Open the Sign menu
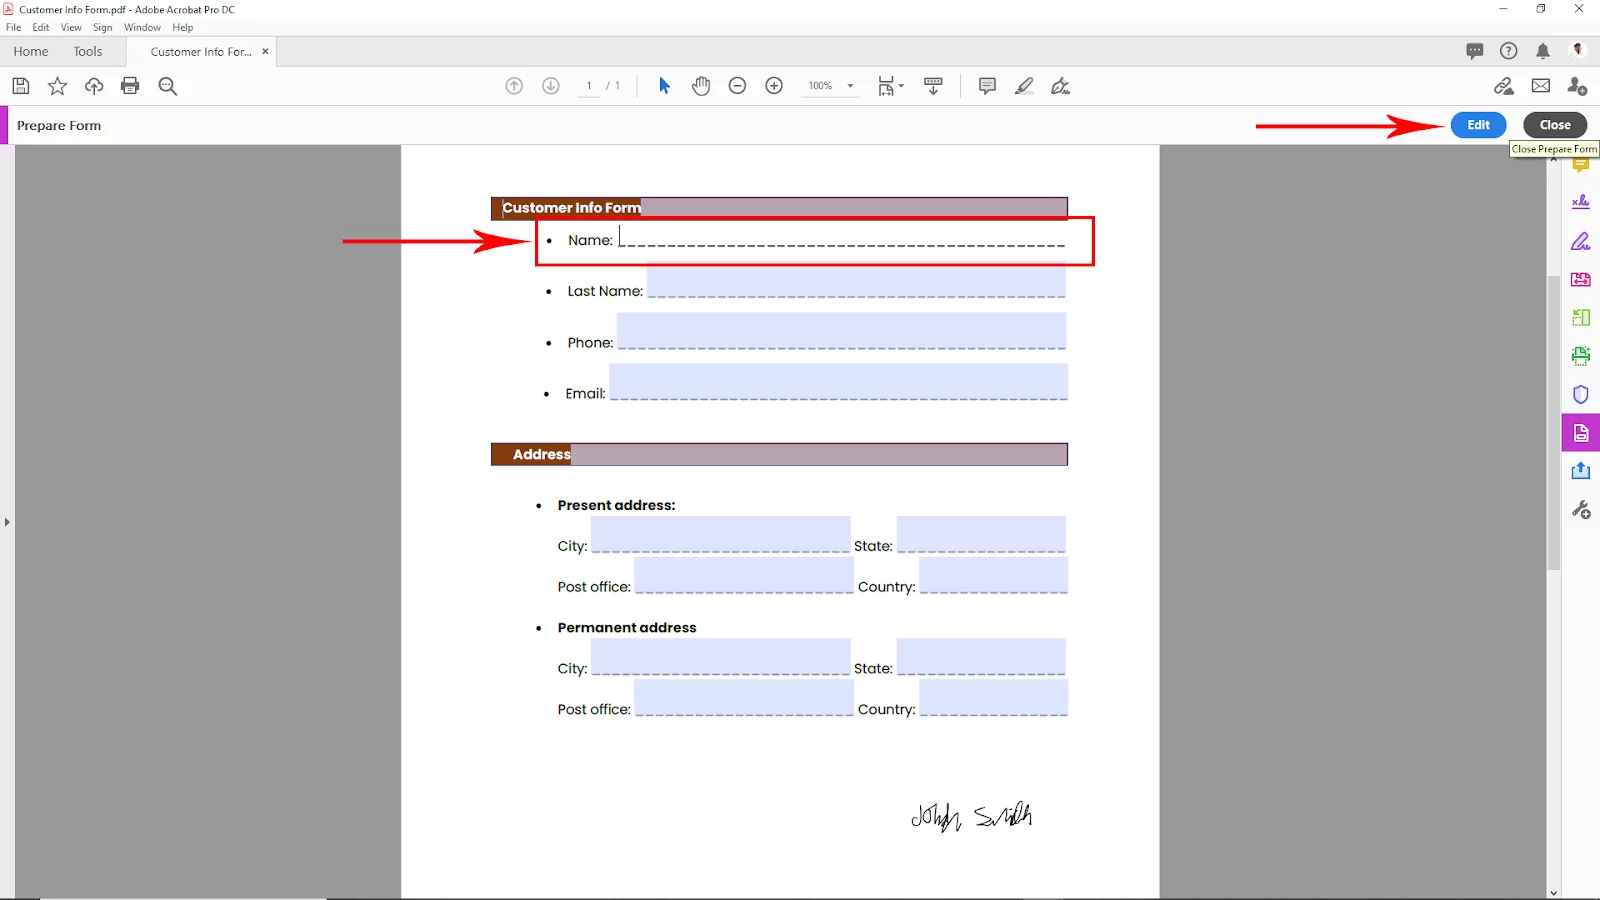 (103, 27)
